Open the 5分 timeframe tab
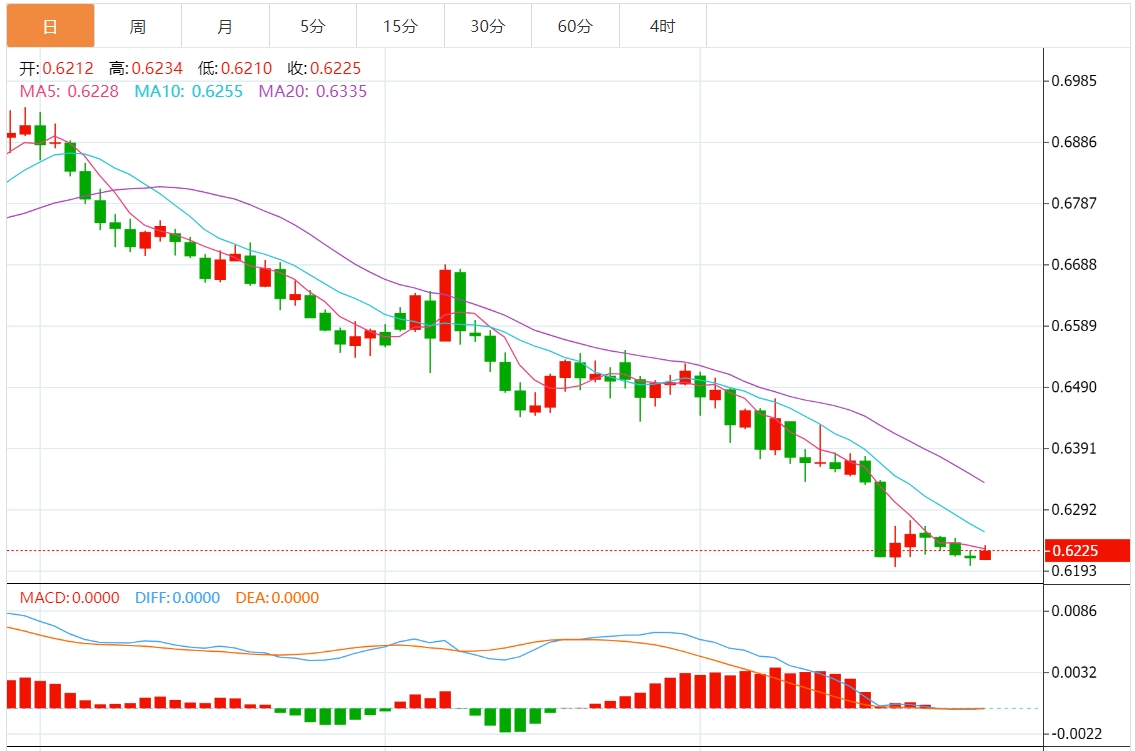This screenshot has width=1135, height=751. coord(313,26)
